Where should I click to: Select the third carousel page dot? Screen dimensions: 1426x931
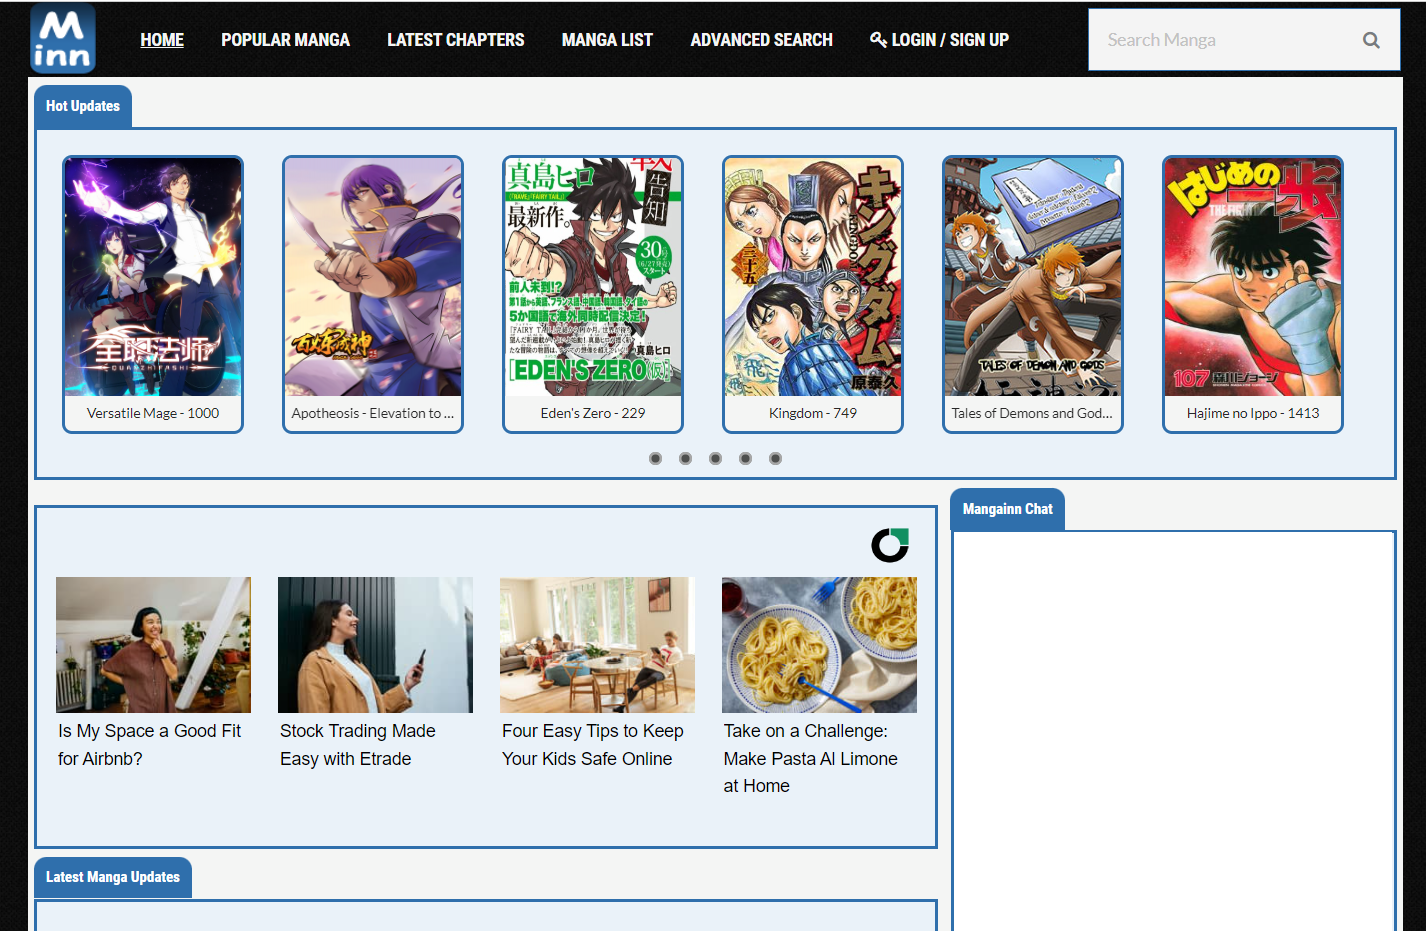point(715,458)
